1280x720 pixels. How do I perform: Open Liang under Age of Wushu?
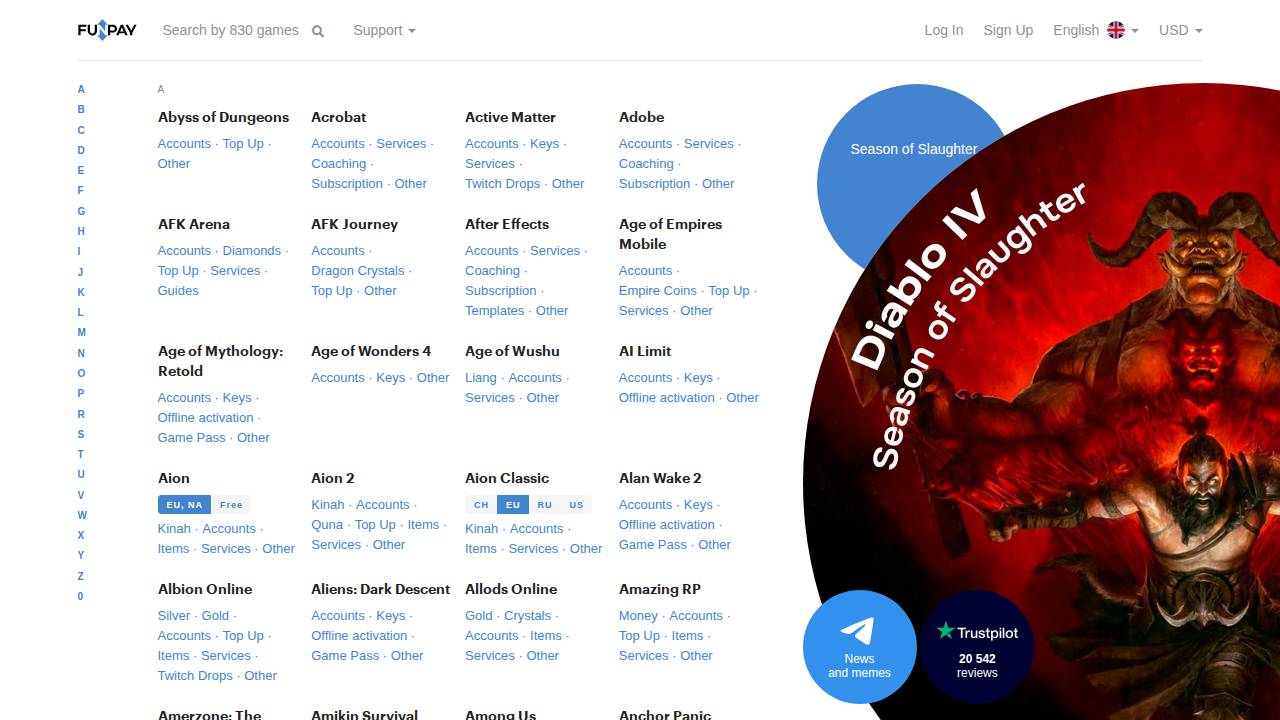(481, 378)
